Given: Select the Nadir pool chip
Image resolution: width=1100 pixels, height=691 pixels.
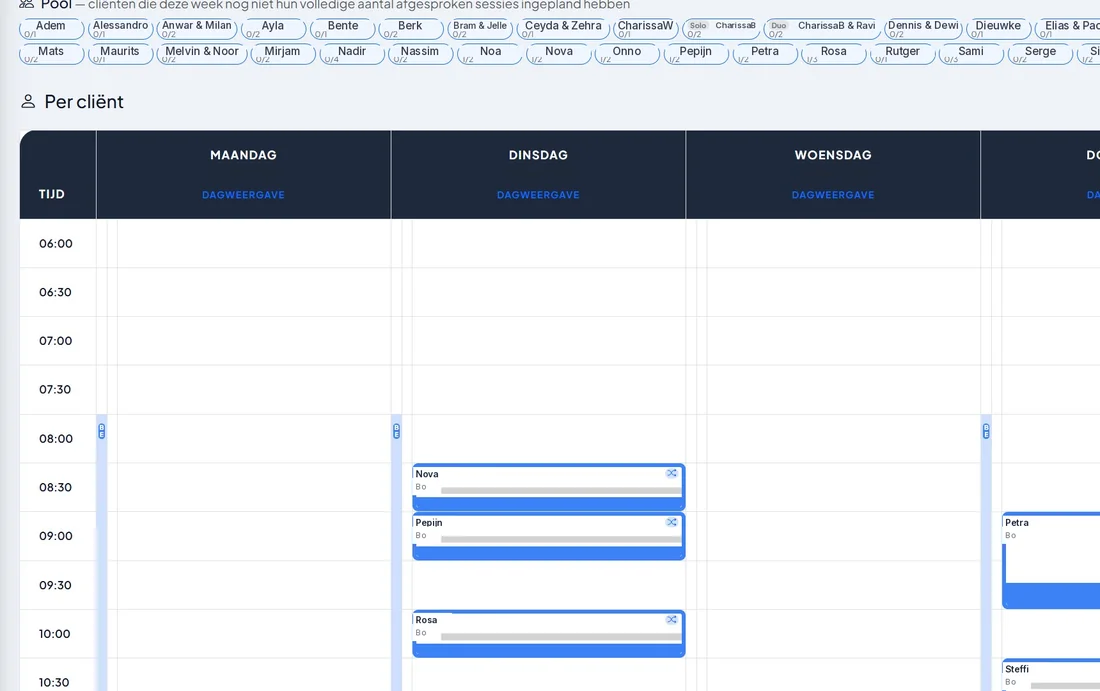Looking at the screenshot, I should tap(352, 54).
